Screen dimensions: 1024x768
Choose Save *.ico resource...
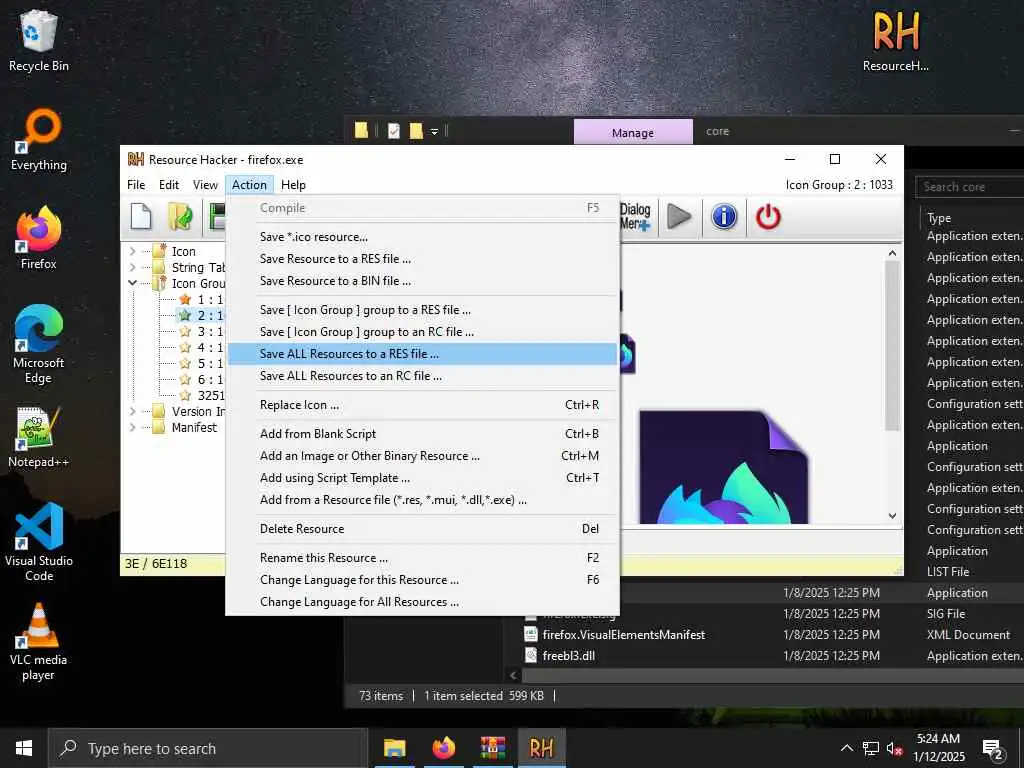423,237
